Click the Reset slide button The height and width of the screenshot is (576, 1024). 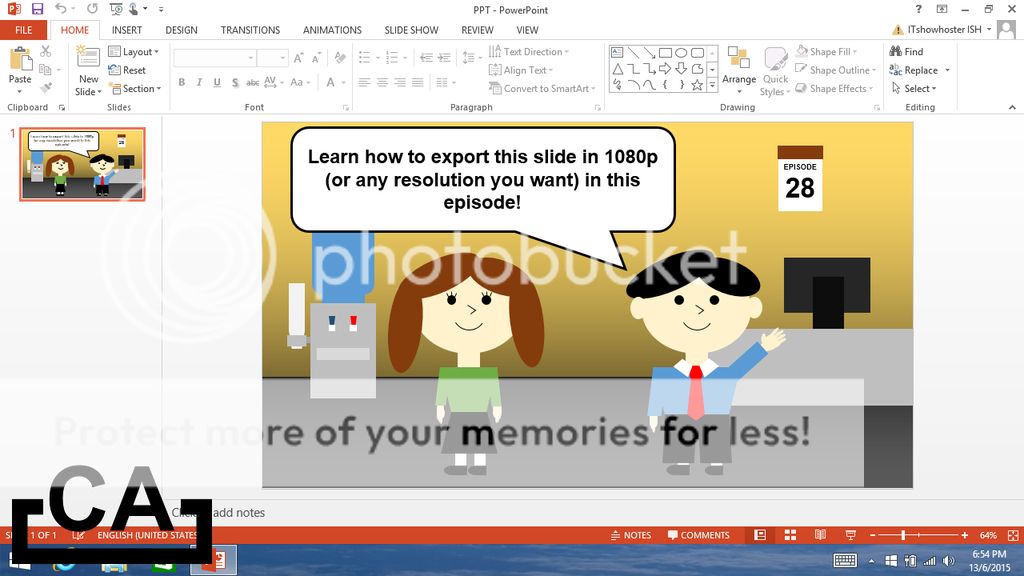(x=128, y=70)
